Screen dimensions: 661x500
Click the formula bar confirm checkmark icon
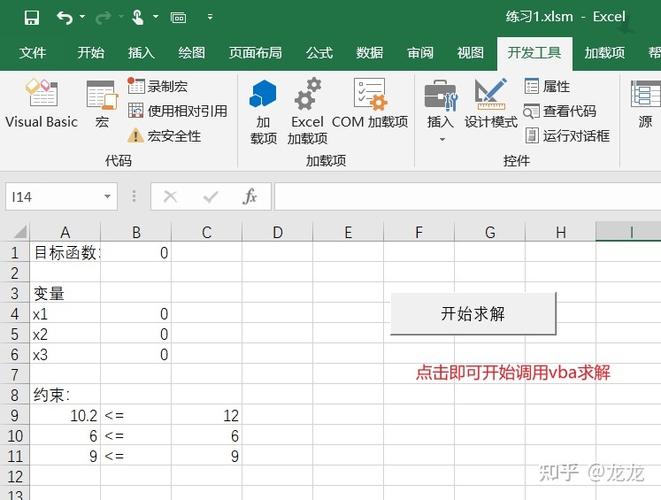(210, 196)
